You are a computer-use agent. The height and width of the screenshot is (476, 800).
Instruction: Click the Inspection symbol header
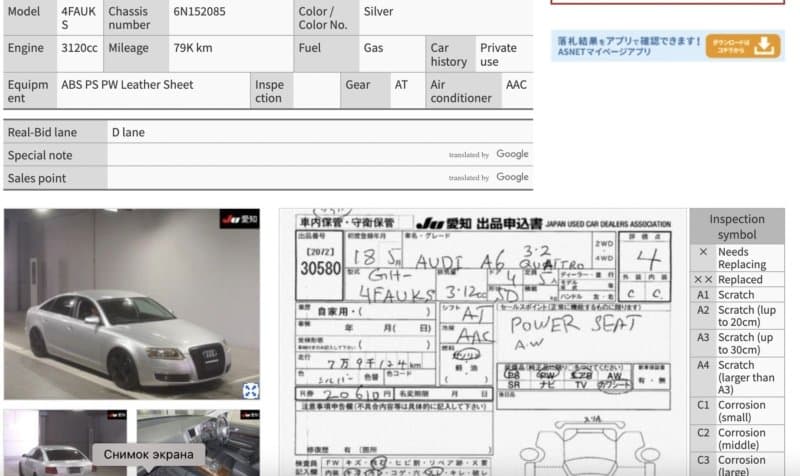pyautogui.click(x=737, y=226)
